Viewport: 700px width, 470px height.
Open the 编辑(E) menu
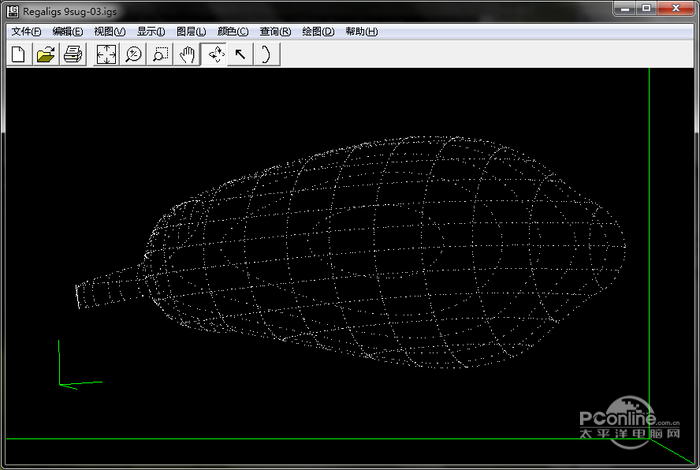tap(68, 31)
